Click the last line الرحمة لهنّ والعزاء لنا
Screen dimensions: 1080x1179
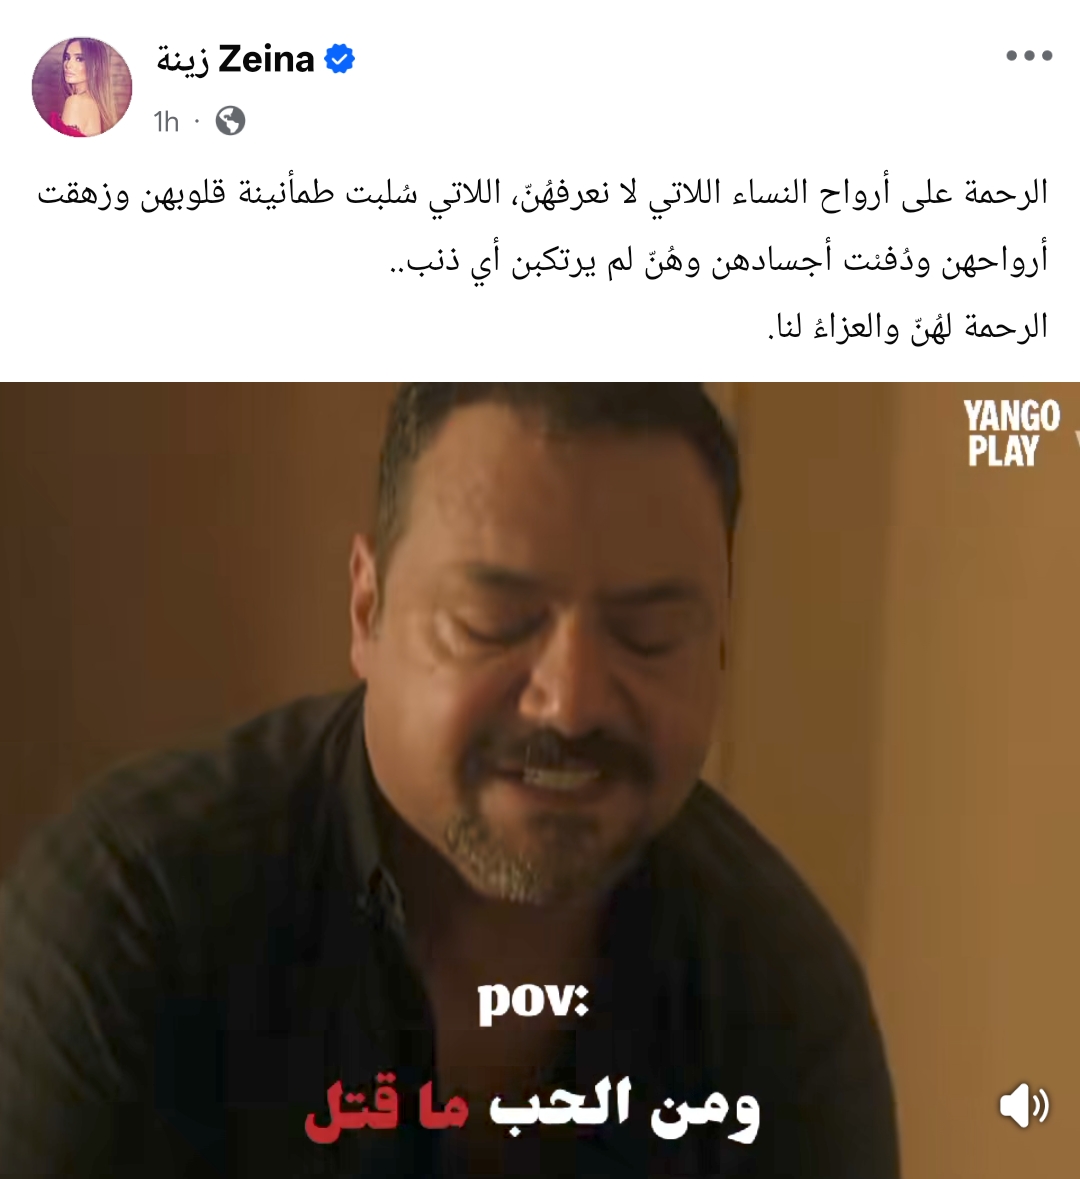click(x=908, y=326)
